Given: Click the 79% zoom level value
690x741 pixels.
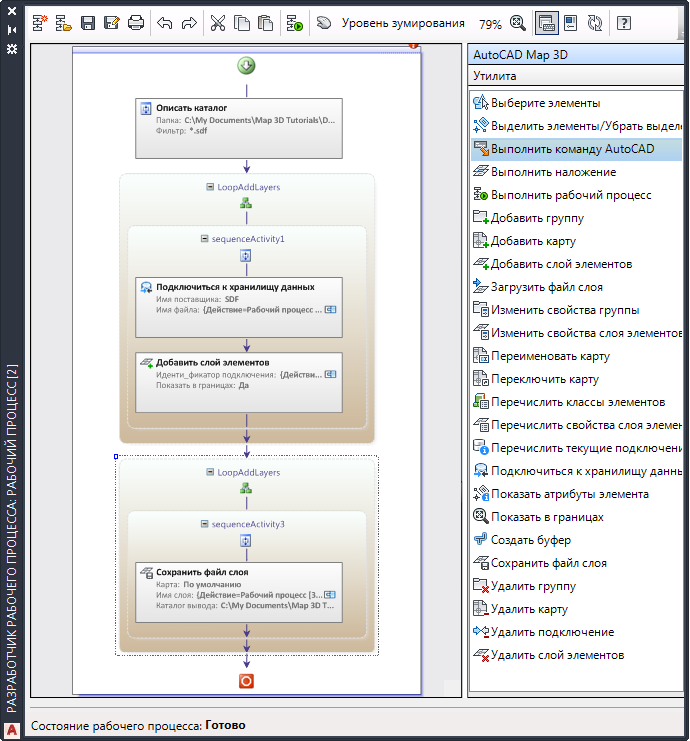Looking at the screenshot, I should tap(490, 24).
